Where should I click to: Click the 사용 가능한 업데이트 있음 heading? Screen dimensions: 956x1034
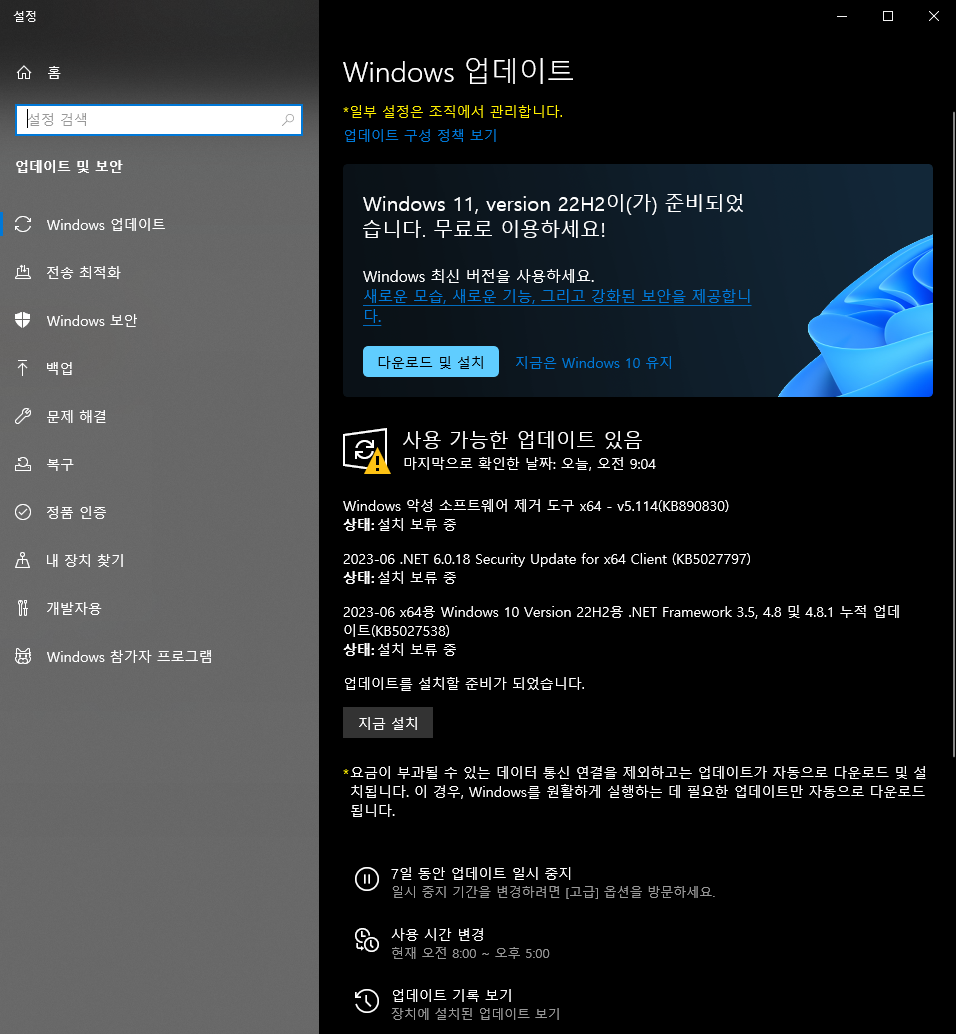coord(522,439)
